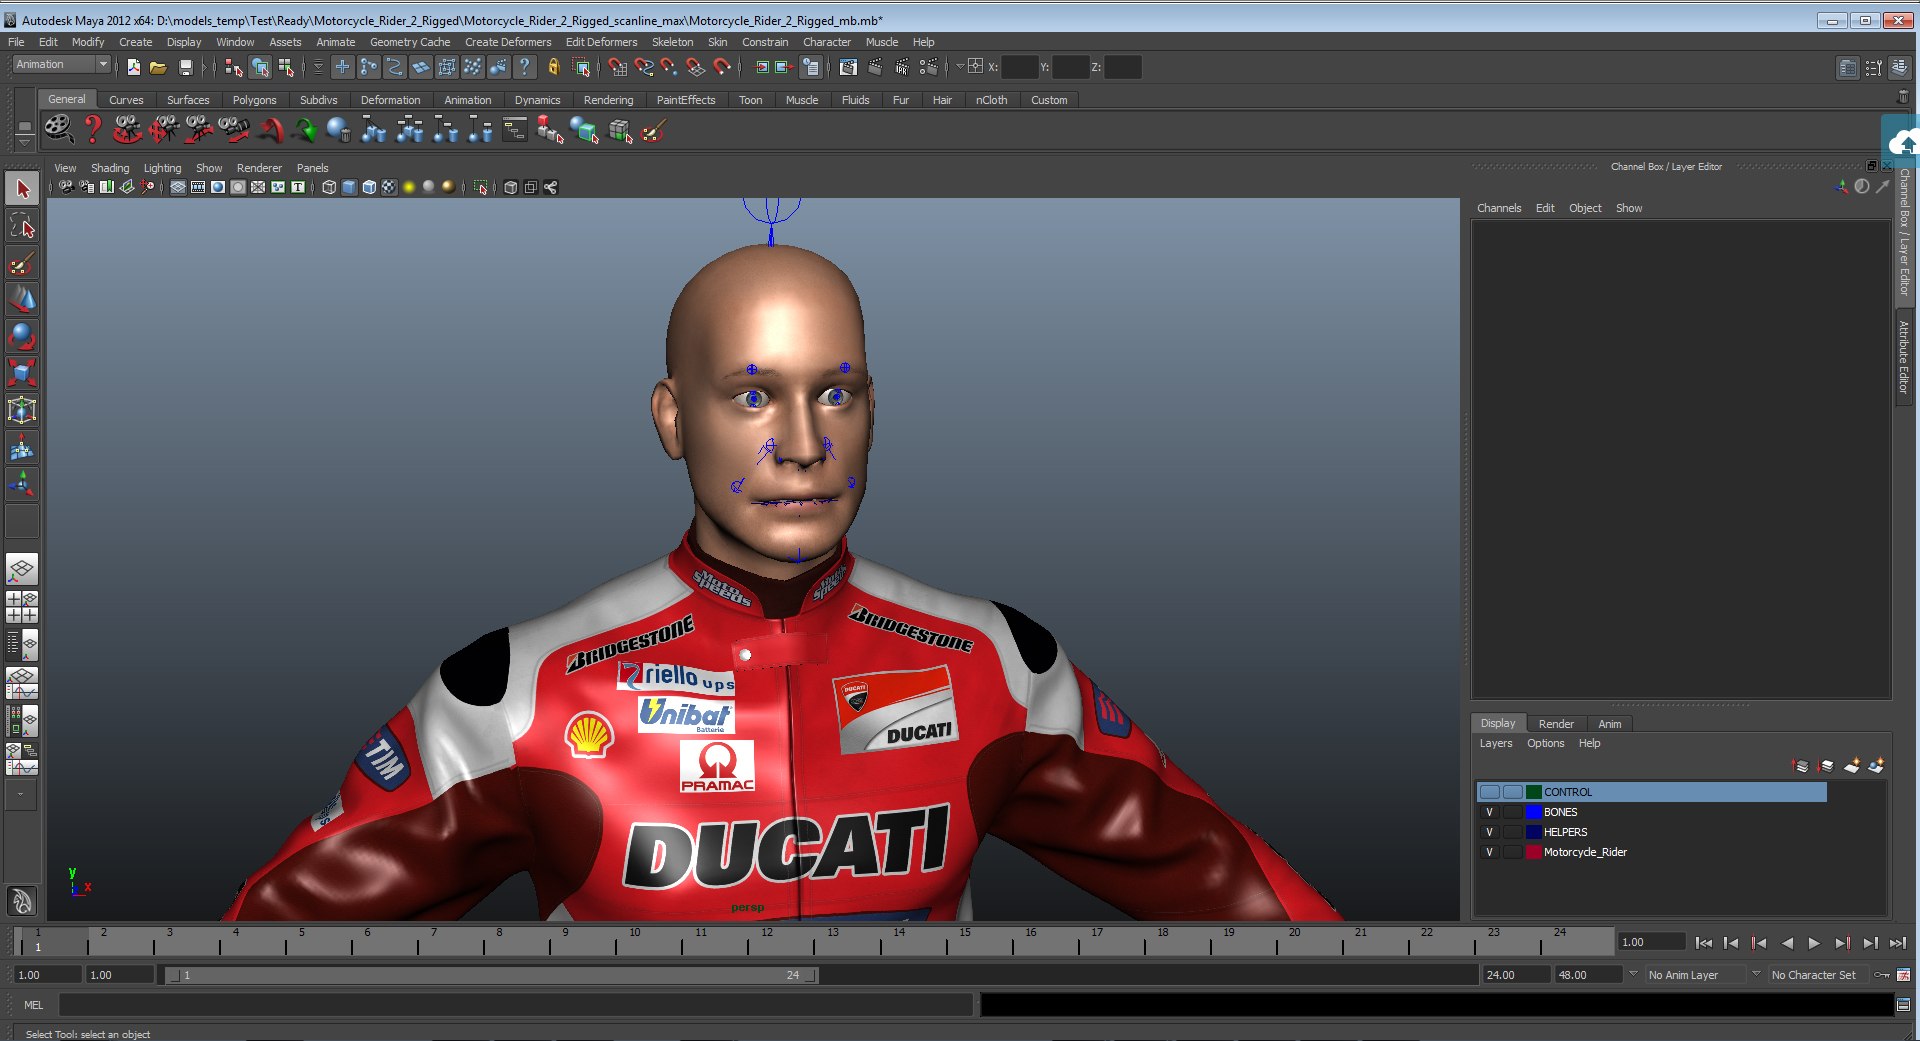The width and height of the screenshot is (1920, 1041).
Task: Click the sphere with trash can shelf icon
Action: [x=339, y=130]
